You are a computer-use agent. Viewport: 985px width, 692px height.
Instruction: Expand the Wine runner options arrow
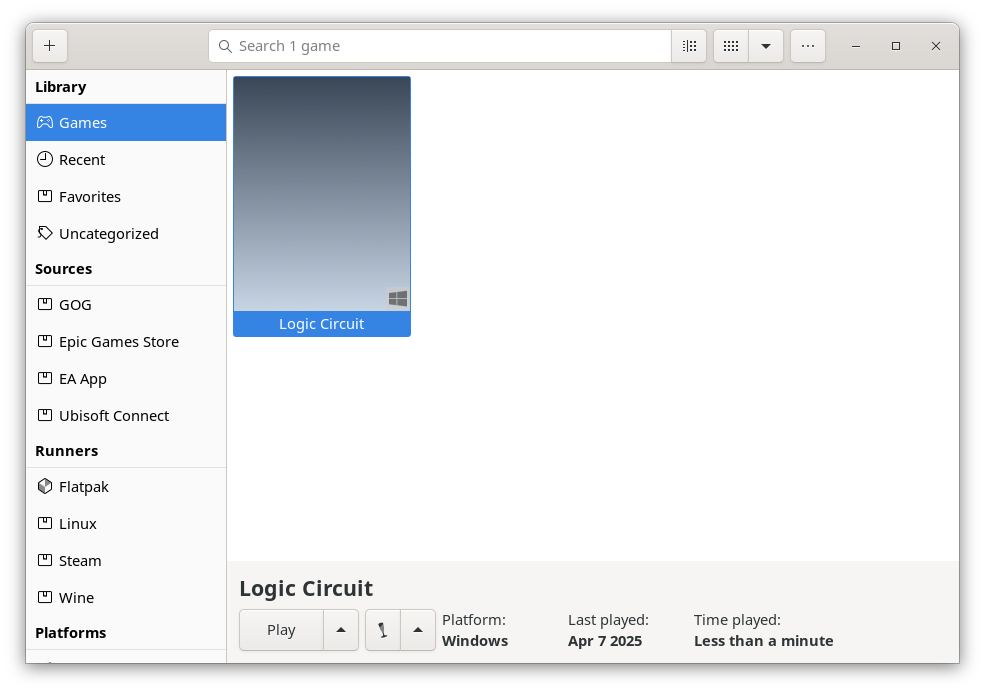(418, 630)
